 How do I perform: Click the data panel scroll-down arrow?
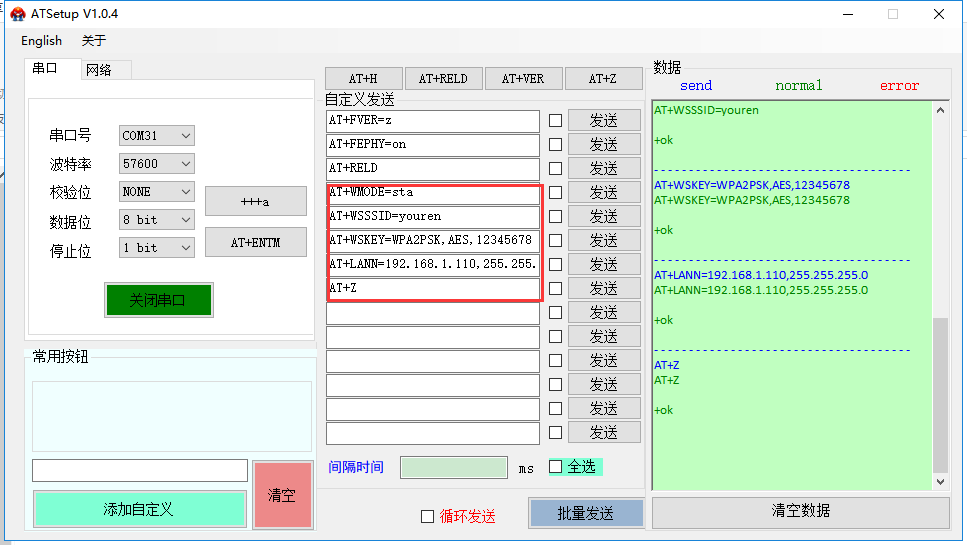pyautogui.click(x=940, y=481)
